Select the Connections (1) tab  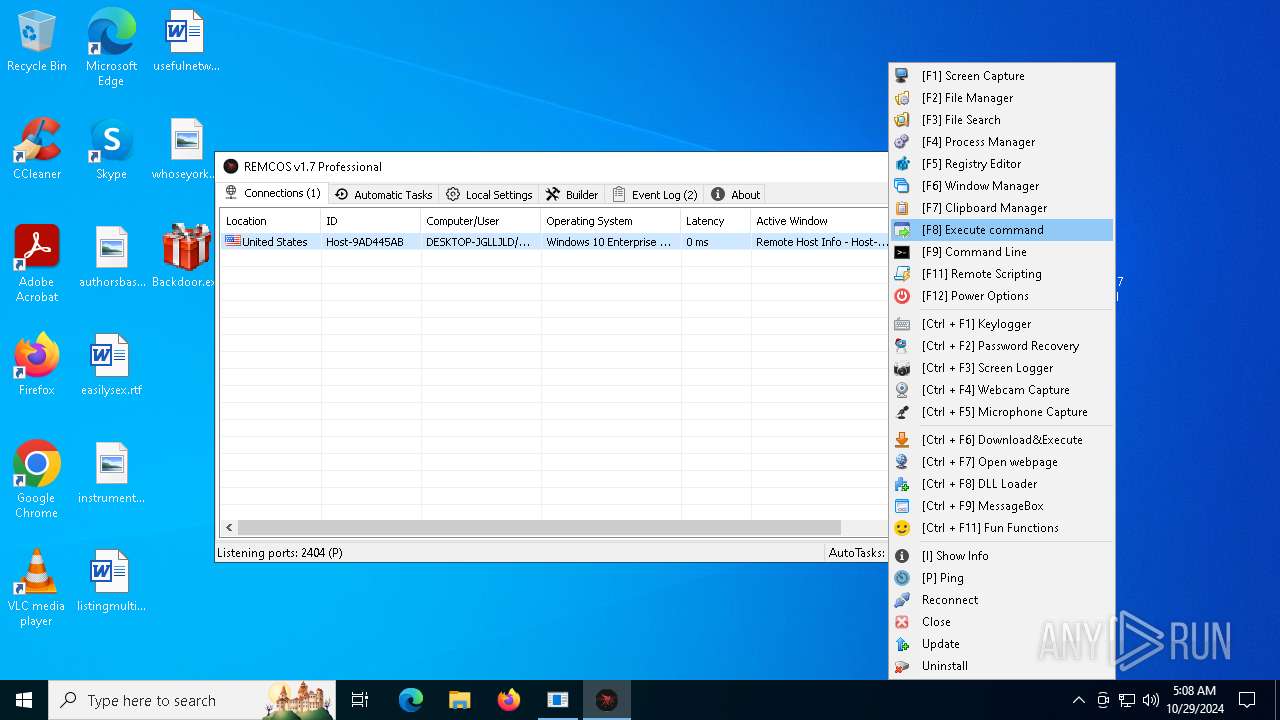tap(273, 193)
